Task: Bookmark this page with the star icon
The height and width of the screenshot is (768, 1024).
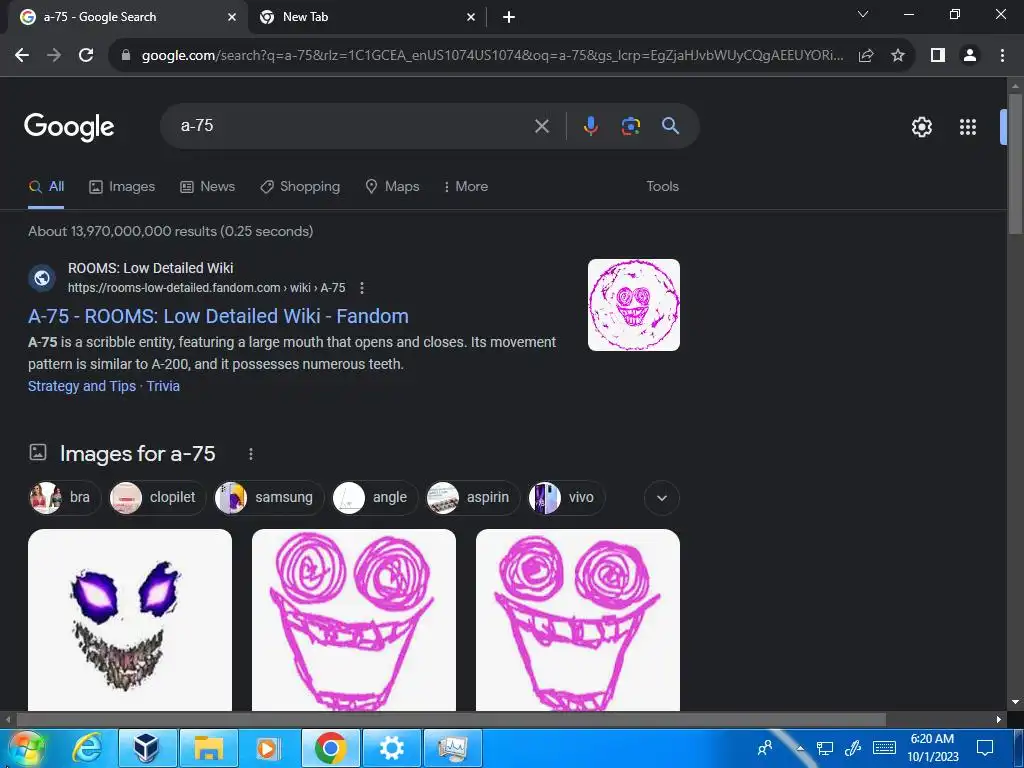Action: (x=898, y=56)
